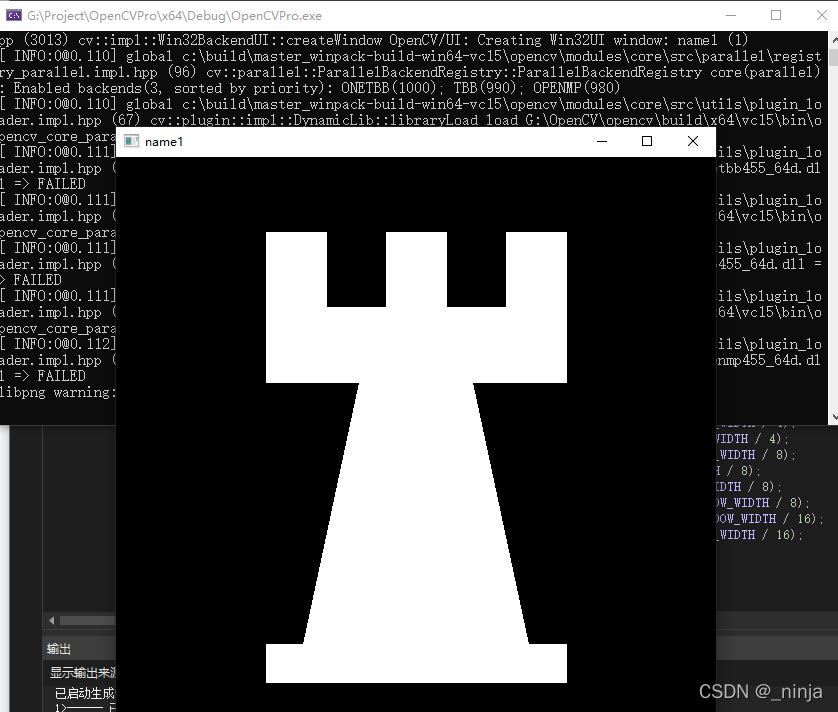Maximize the OpenCVPro.exe console window
This screenshot has width=838, height=712.
click(x=776, y=15)
